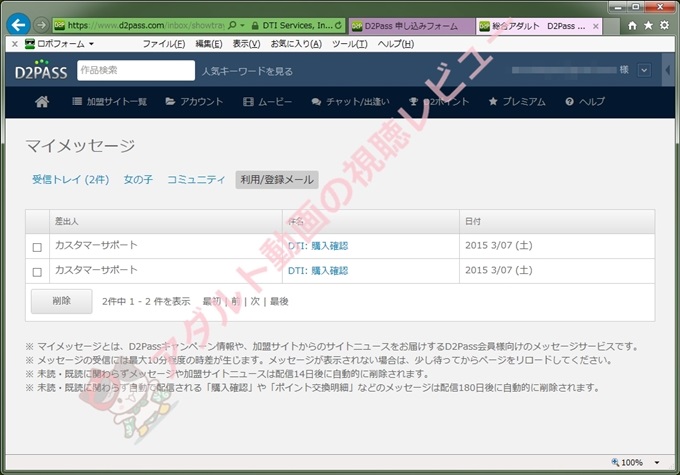Open the お気に入り(A) menu
The width and height of the screenshot is (680, 475).
pyautogui.click(x=296, y=44)
